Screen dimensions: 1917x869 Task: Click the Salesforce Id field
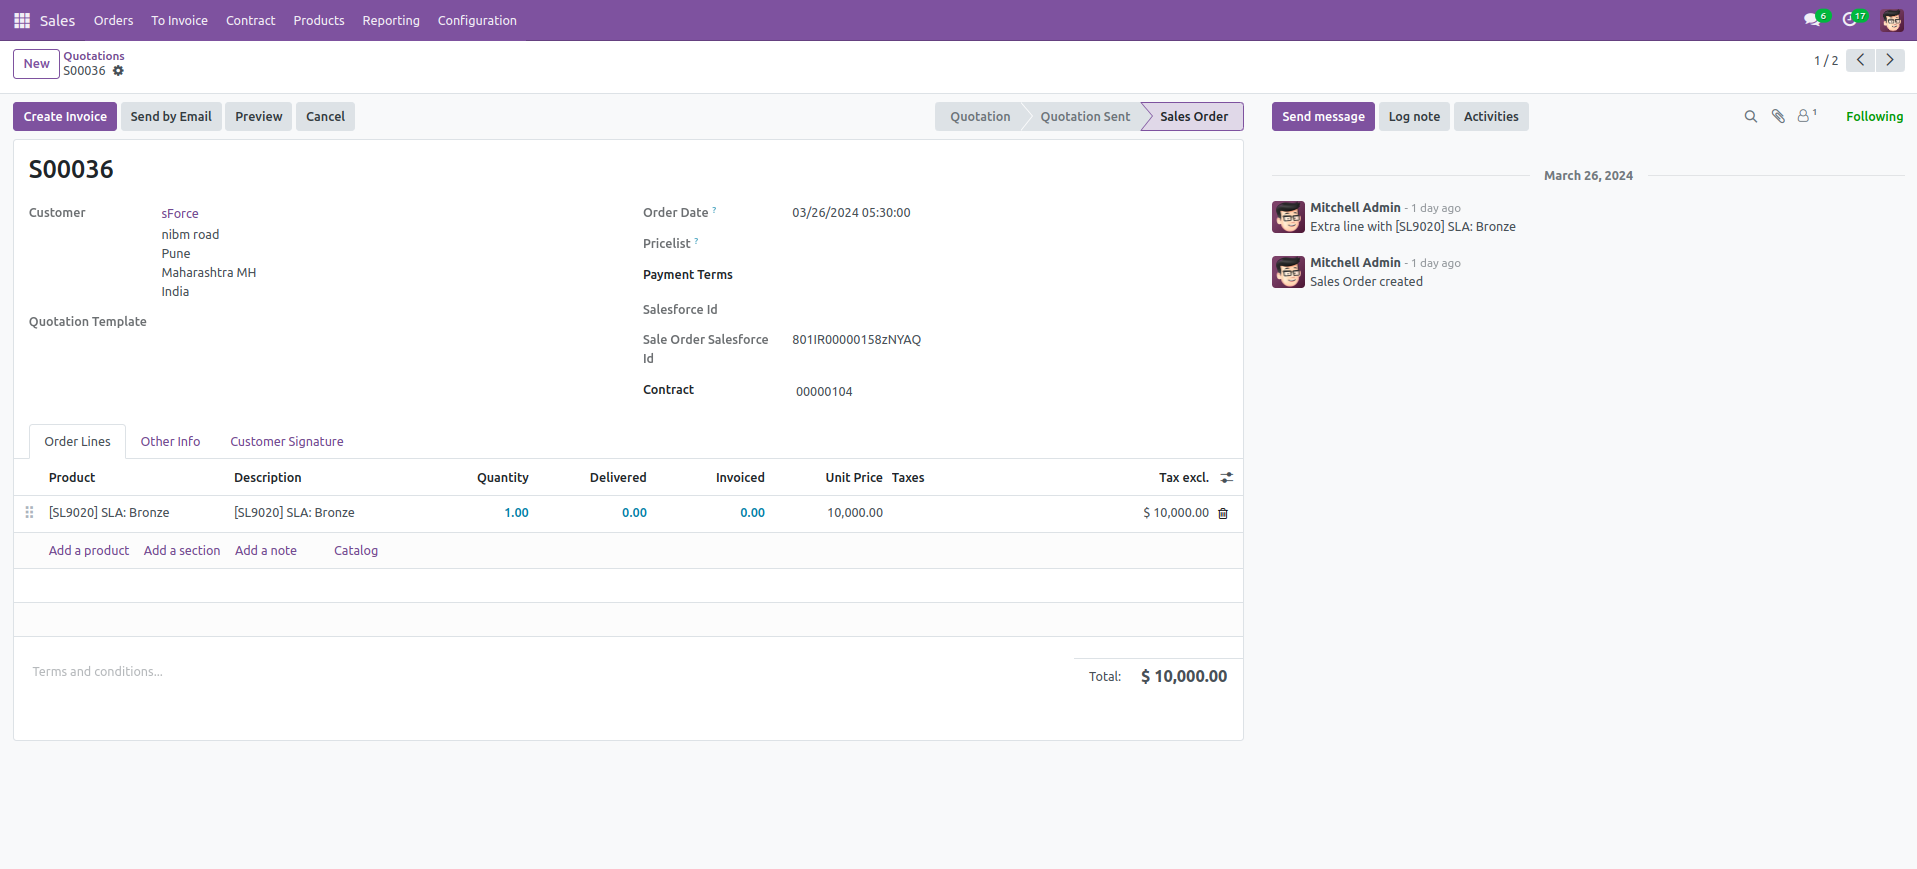point(1010,310)
